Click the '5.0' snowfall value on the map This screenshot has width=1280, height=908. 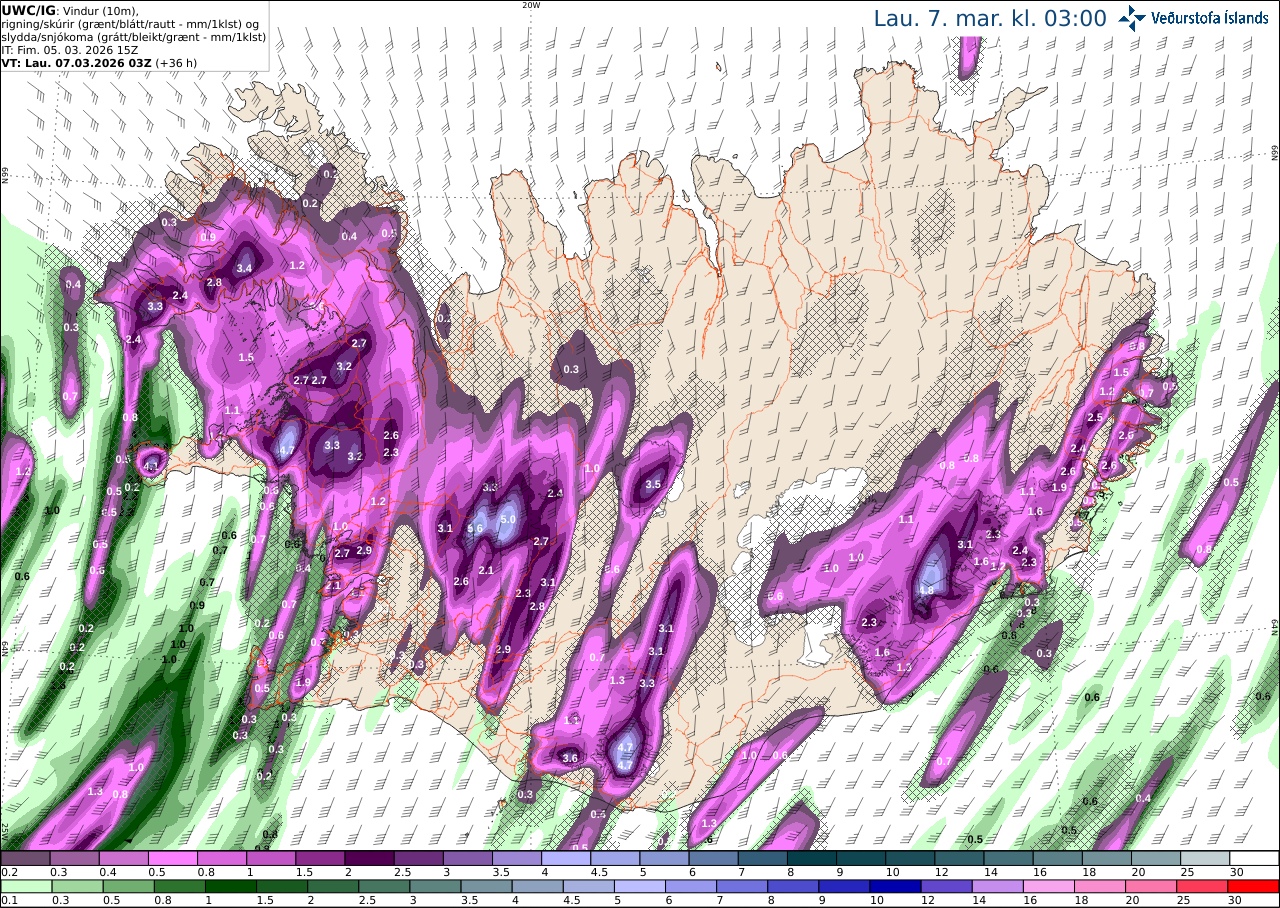507,519
